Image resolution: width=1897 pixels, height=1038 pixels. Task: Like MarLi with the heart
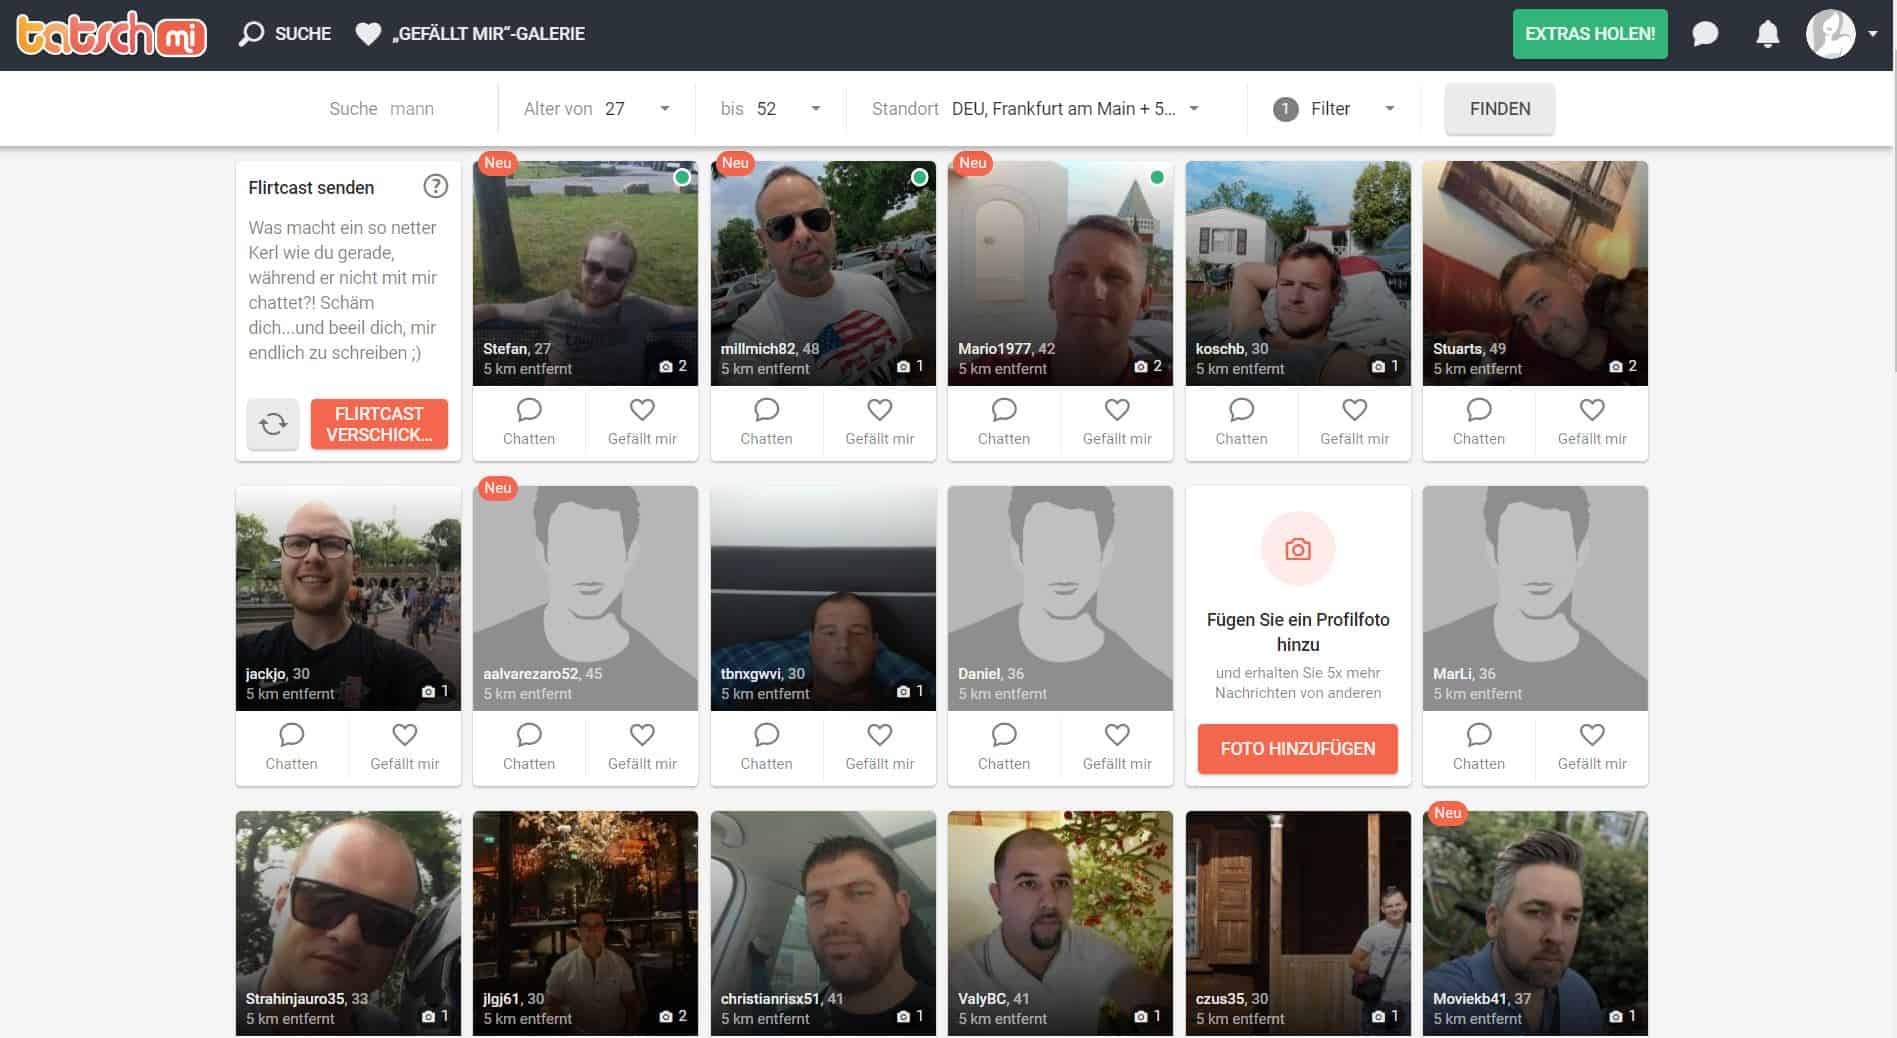1592,748
